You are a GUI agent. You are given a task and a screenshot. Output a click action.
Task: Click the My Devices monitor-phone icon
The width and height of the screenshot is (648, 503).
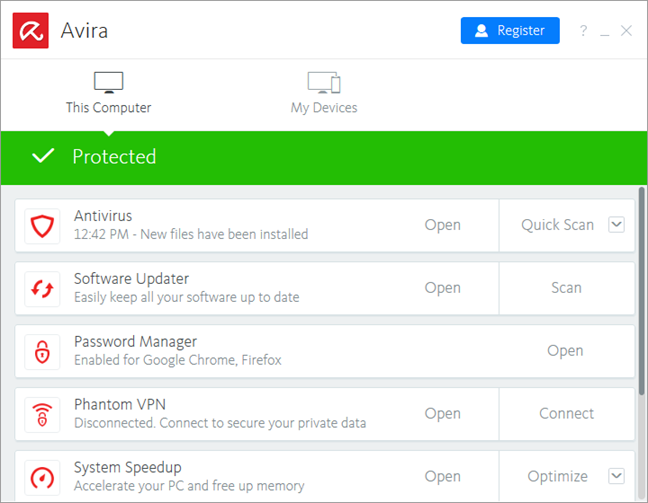click(x=324, y=83)
